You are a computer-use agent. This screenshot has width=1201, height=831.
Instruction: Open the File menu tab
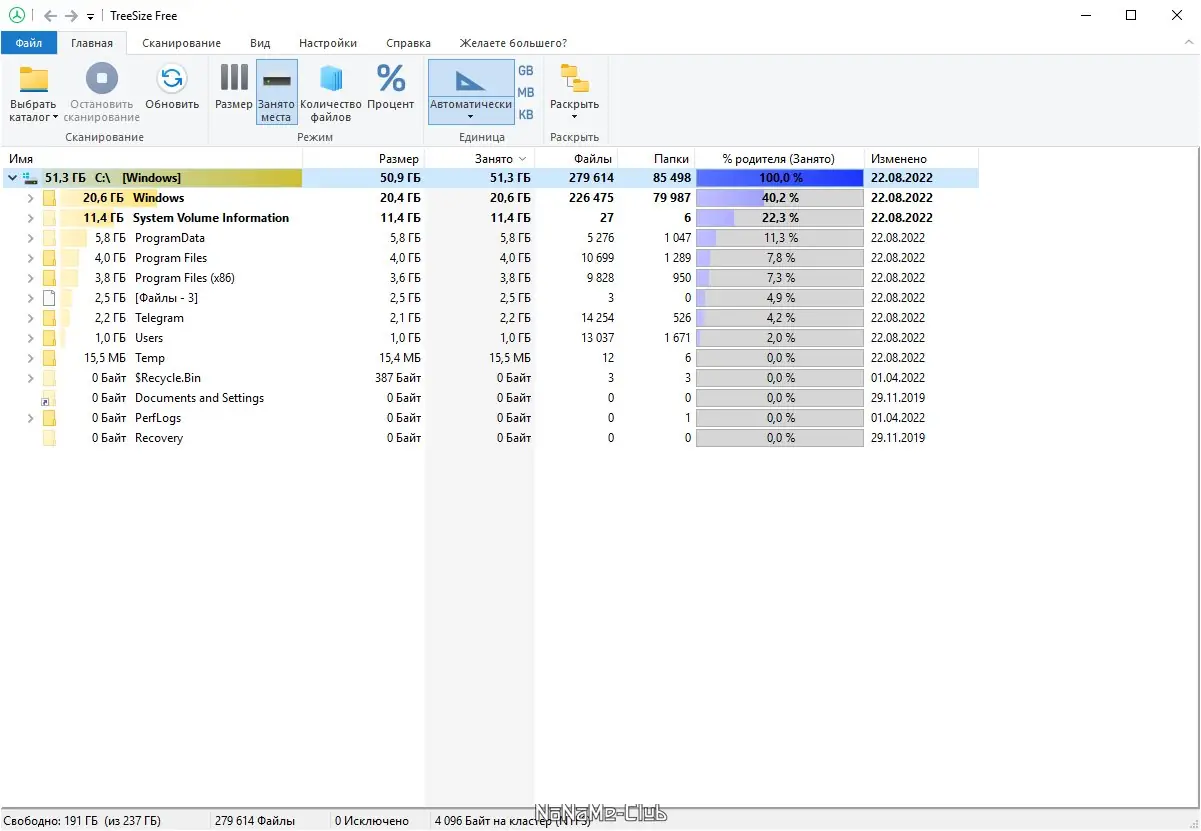(x=29, y=43)
